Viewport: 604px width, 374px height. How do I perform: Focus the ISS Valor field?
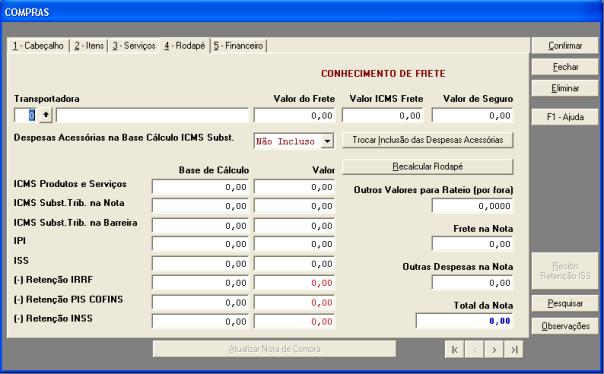point(294,263)
